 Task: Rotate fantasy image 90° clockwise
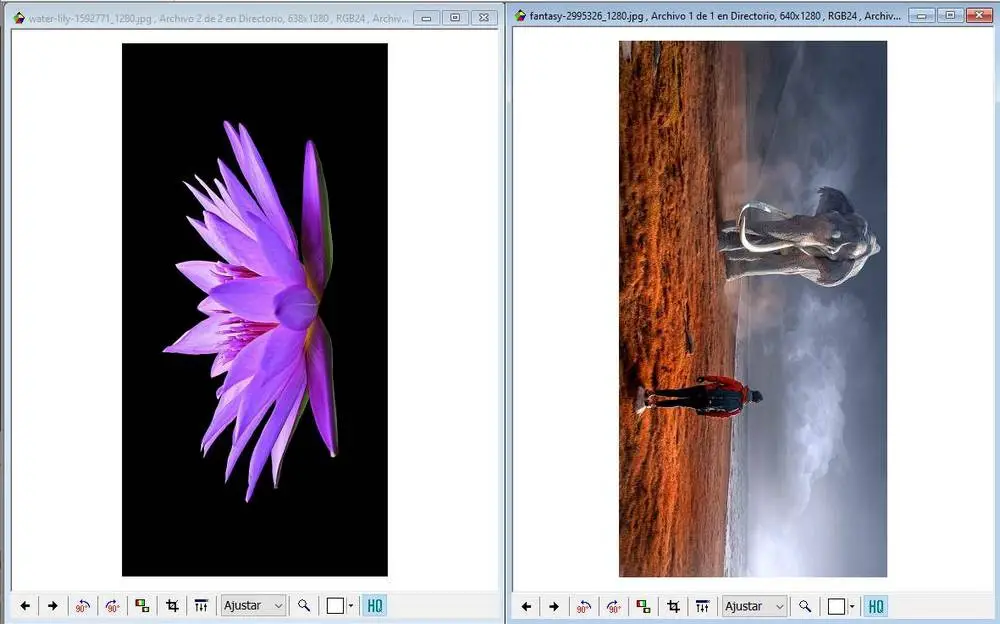[614, 606]
